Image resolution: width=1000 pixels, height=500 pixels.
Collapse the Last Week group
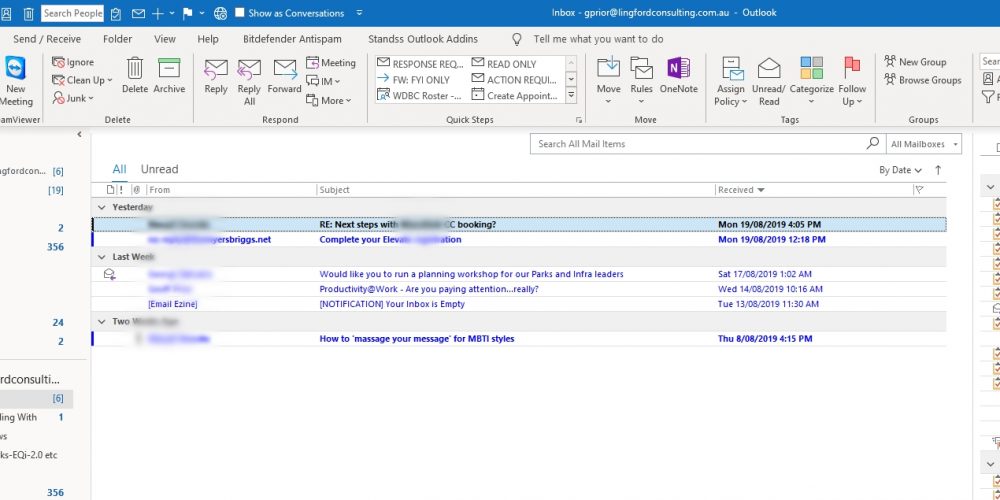101,256
